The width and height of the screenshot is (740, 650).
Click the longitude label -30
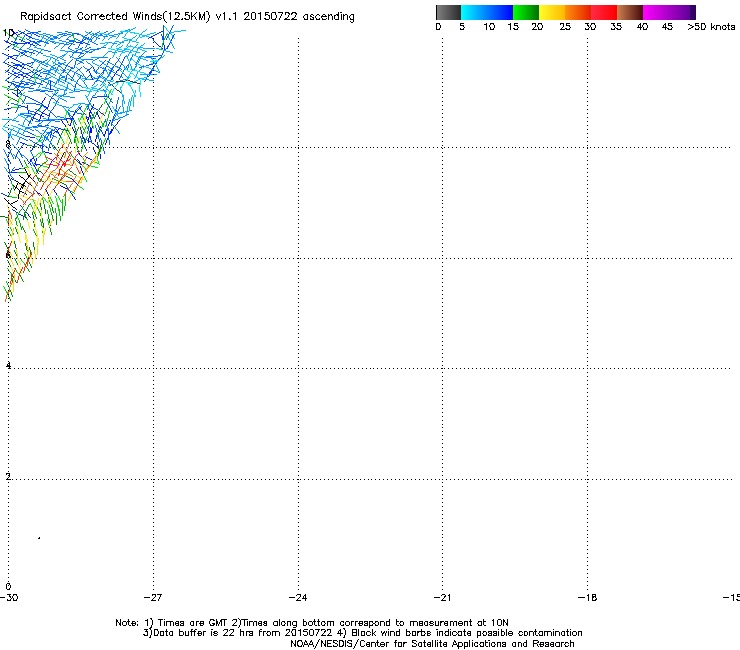9,598
